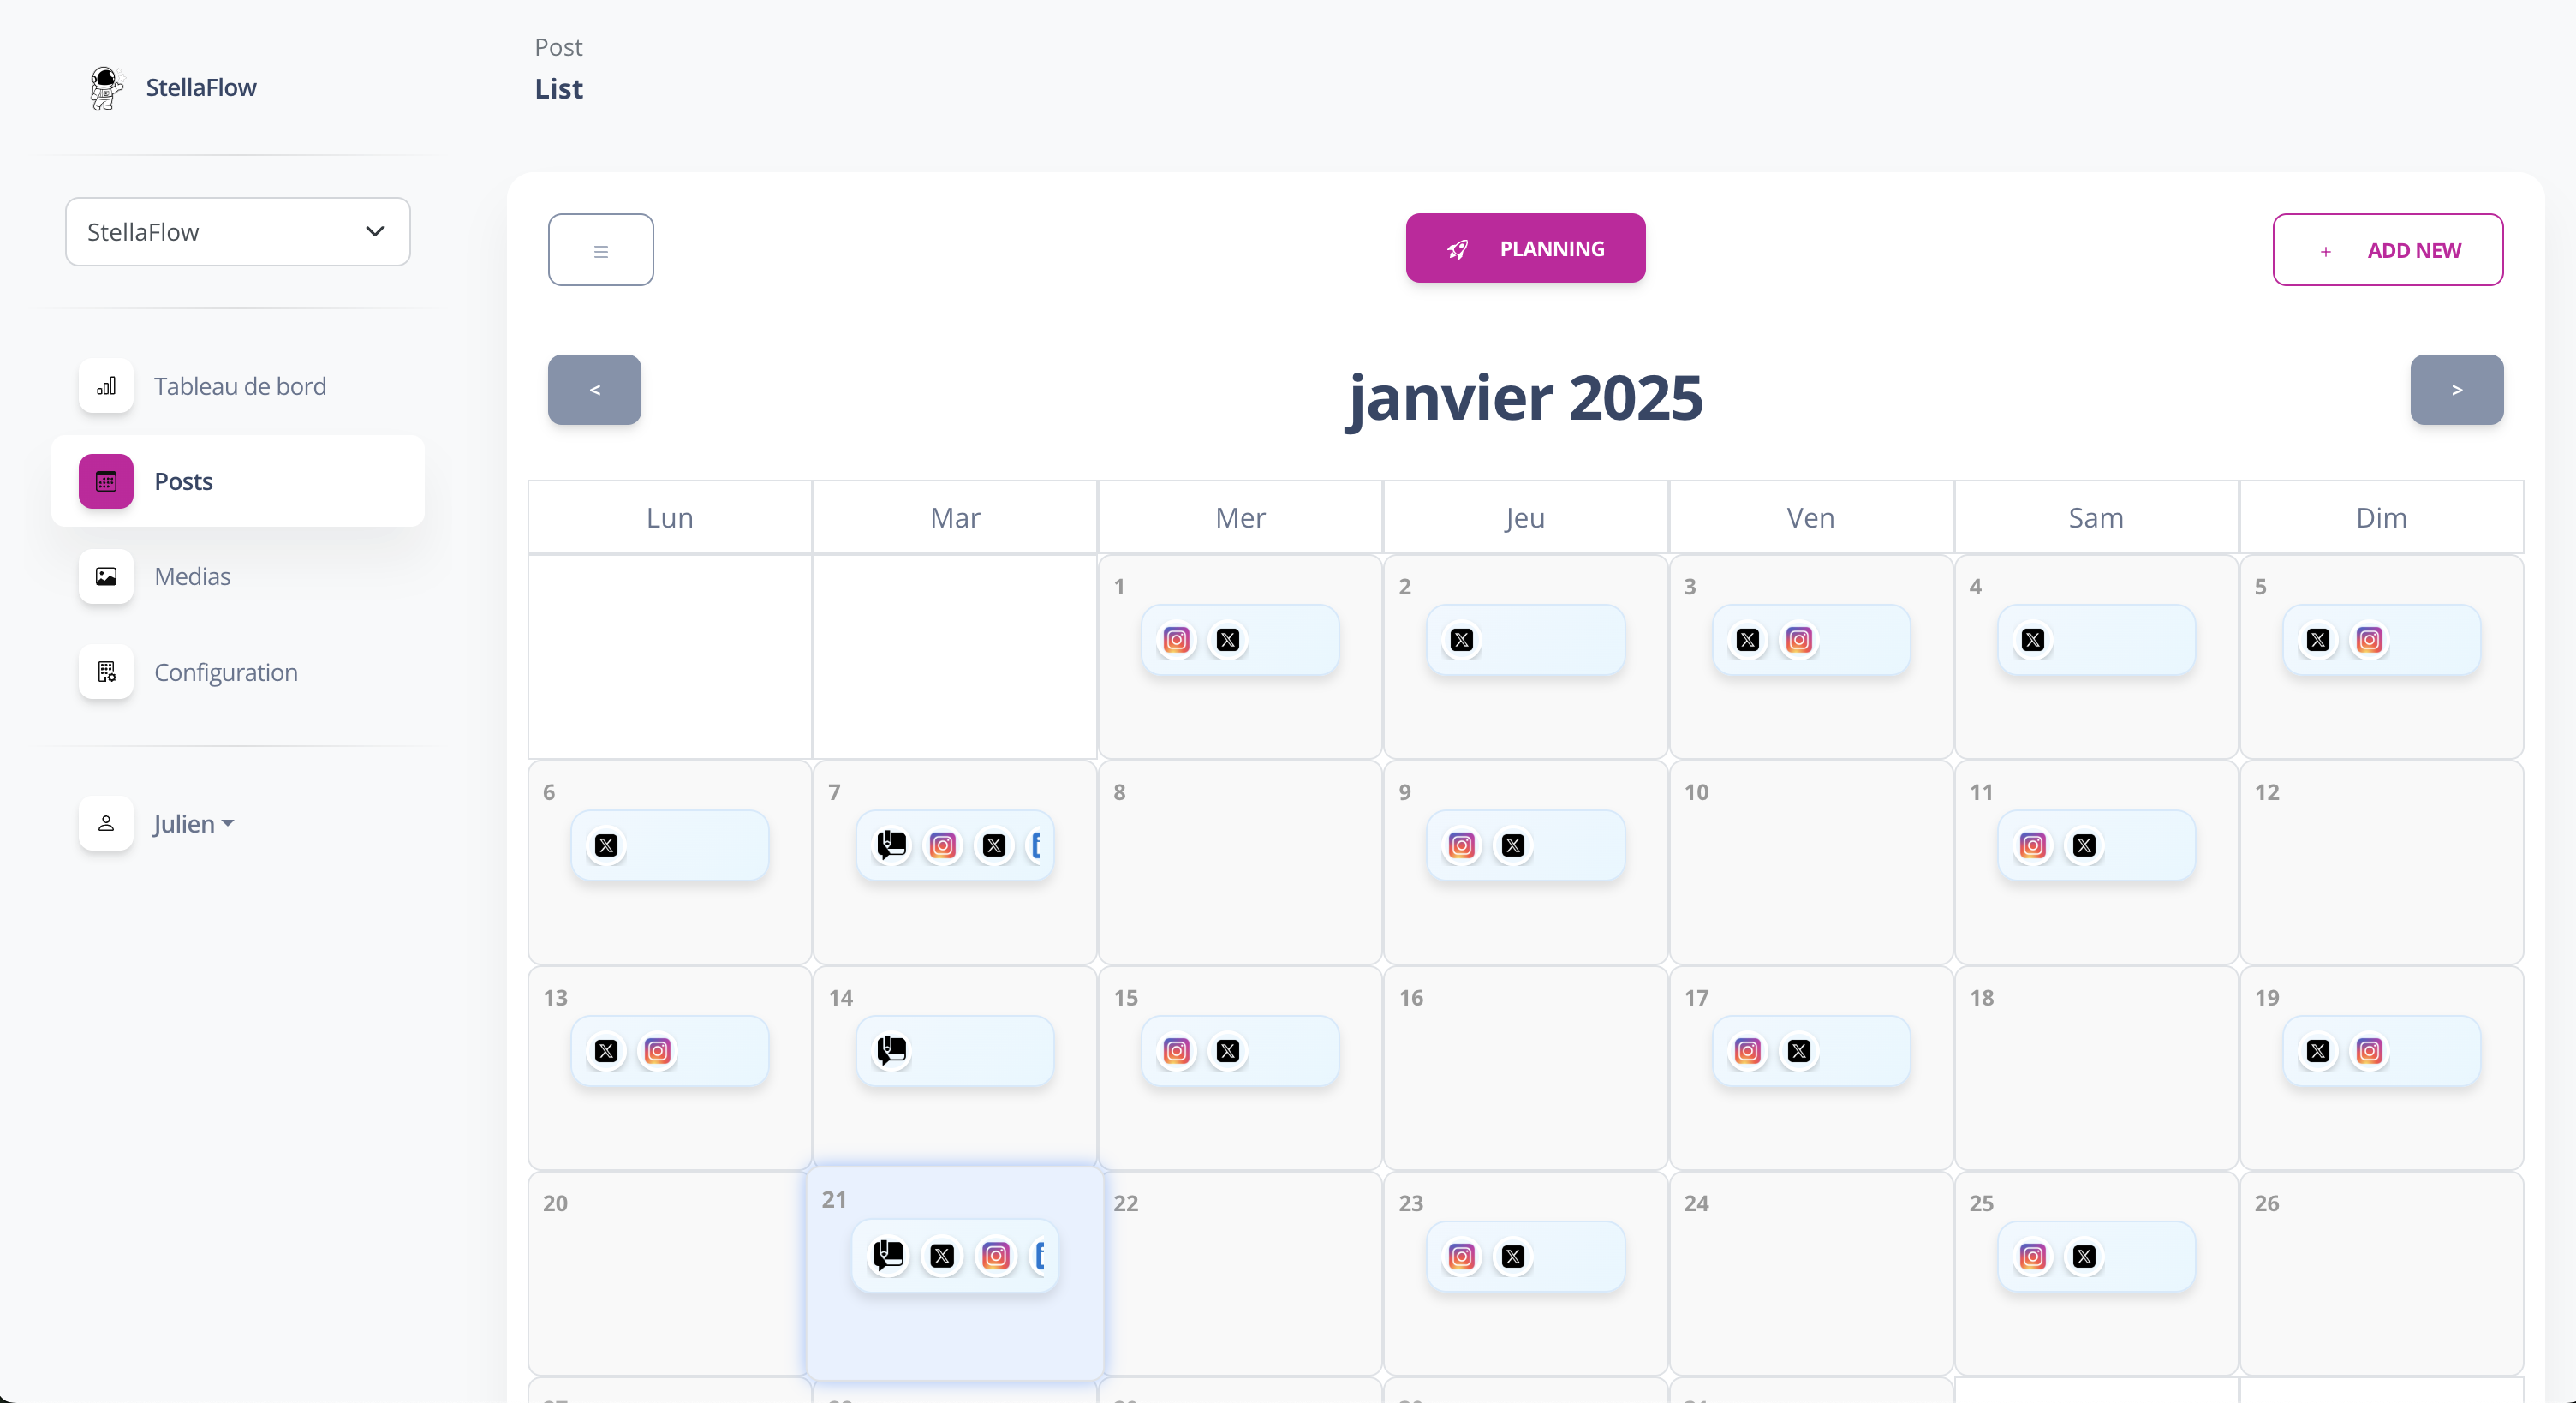Click the chat bubble icon on January 7

click(x=891, y=845)
